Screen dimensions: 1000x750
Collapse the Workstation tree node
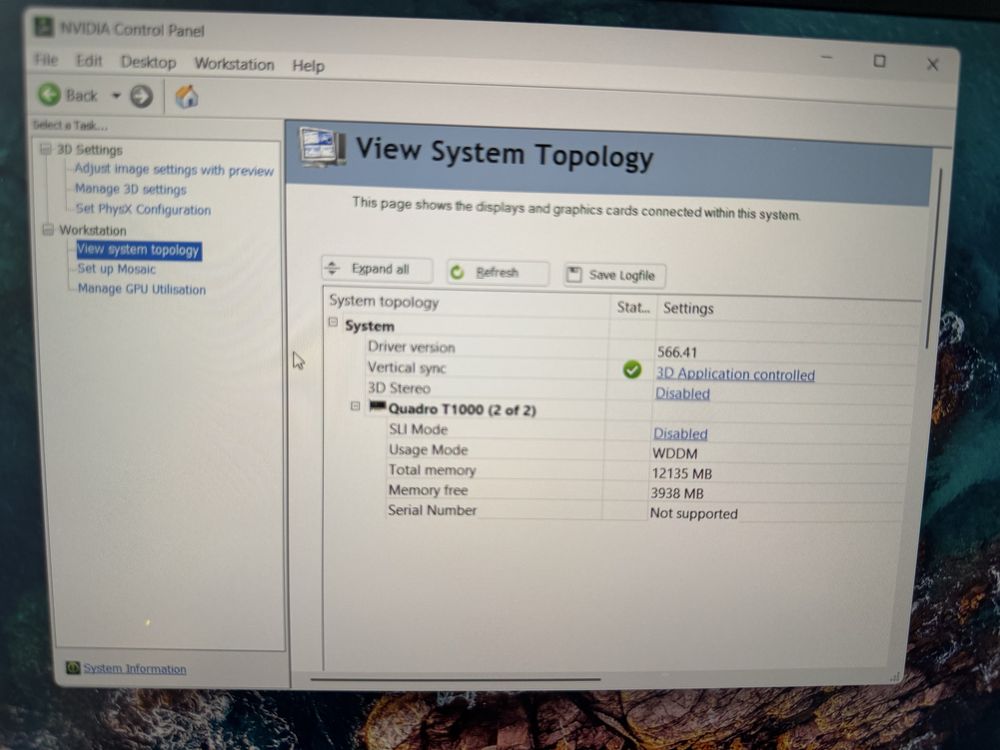coord(48,229)
